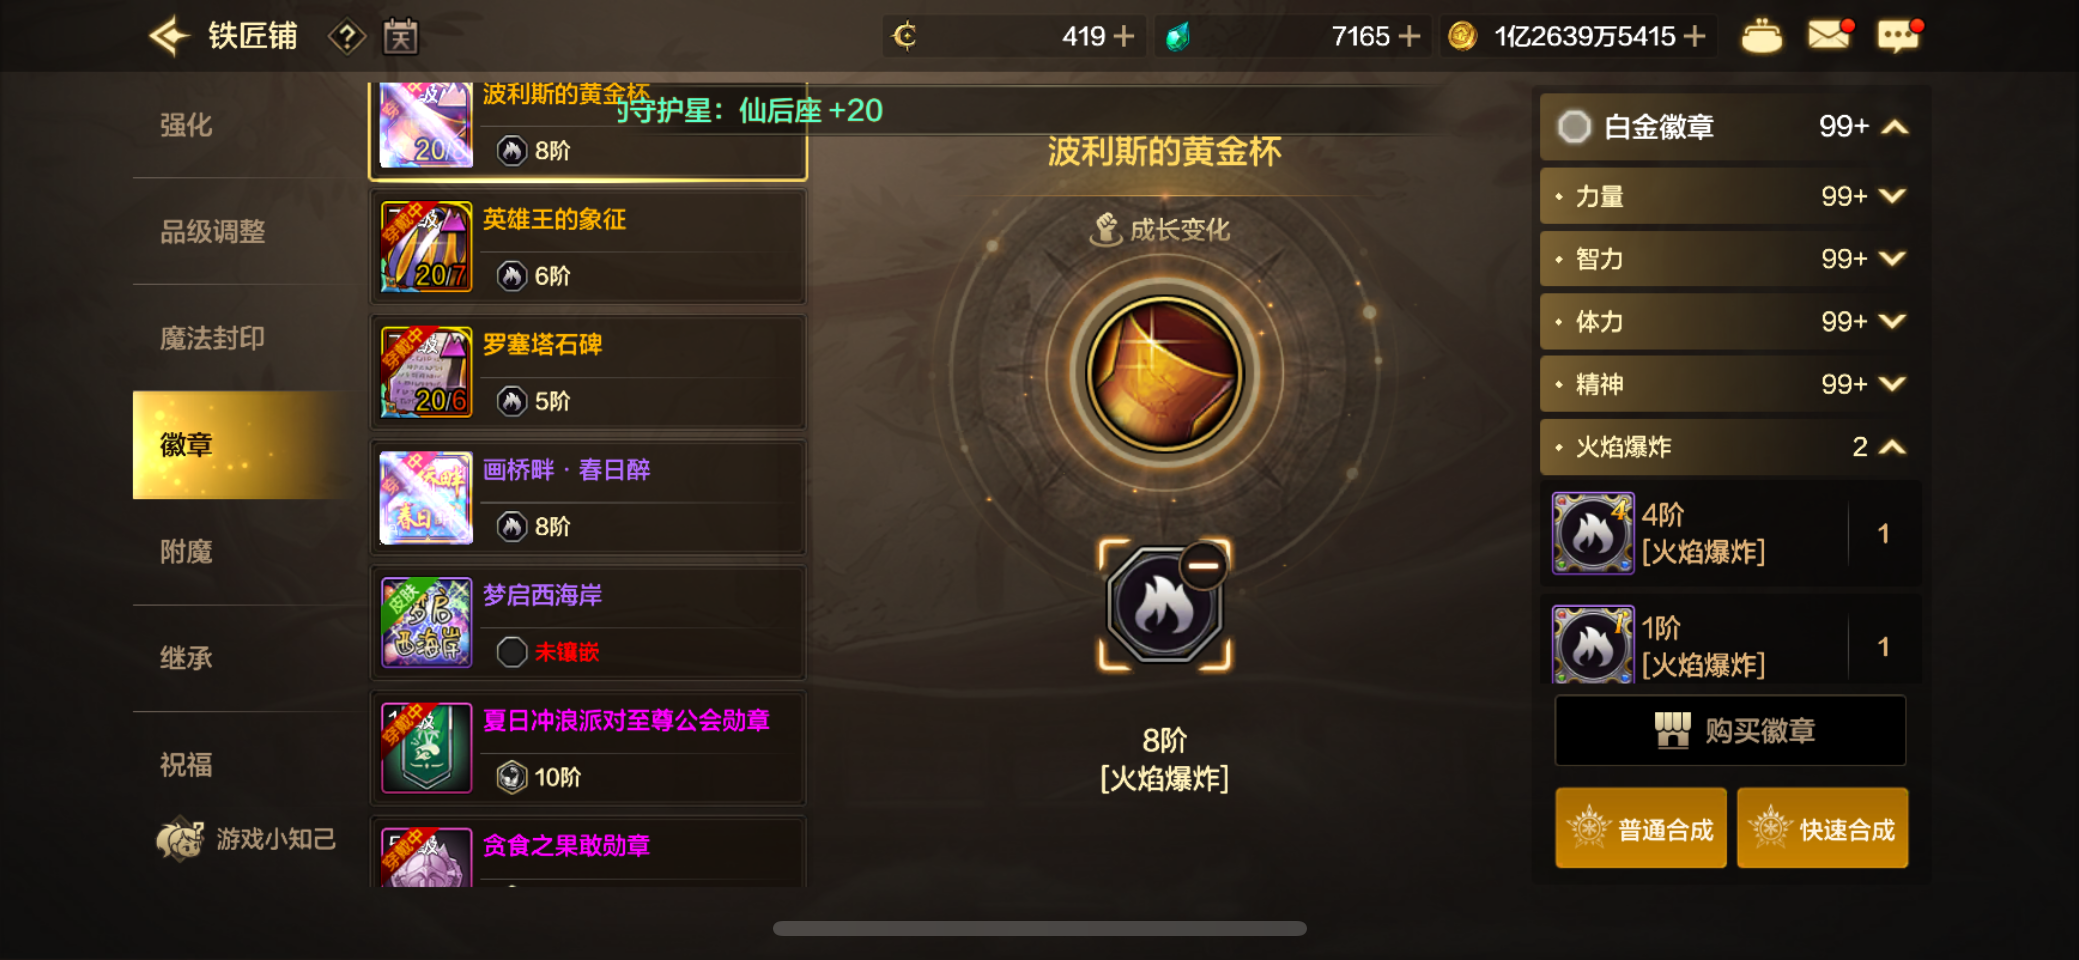Toggle the 白金徽章 round checkbox
2079x960 pixels.
tap(1574, 127)
